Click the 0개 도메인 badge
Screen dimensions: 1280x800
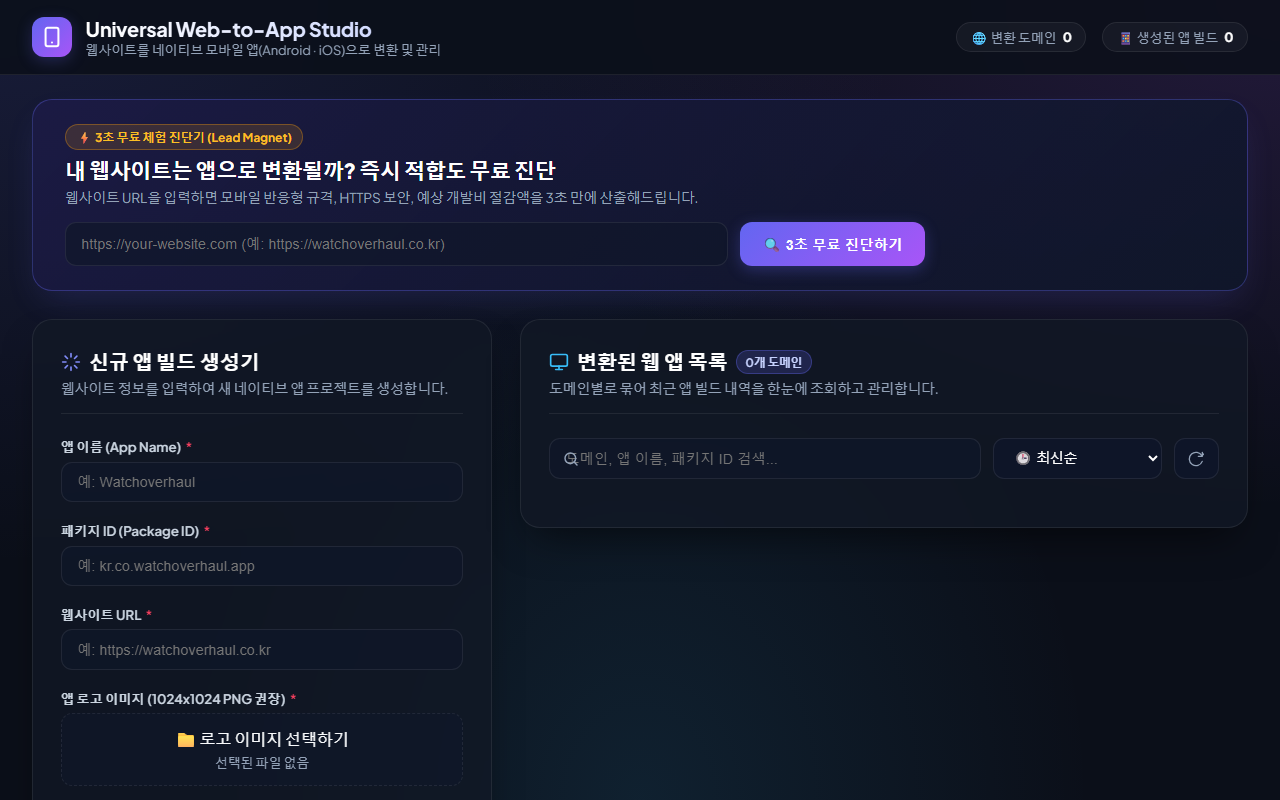click(774, 362)
